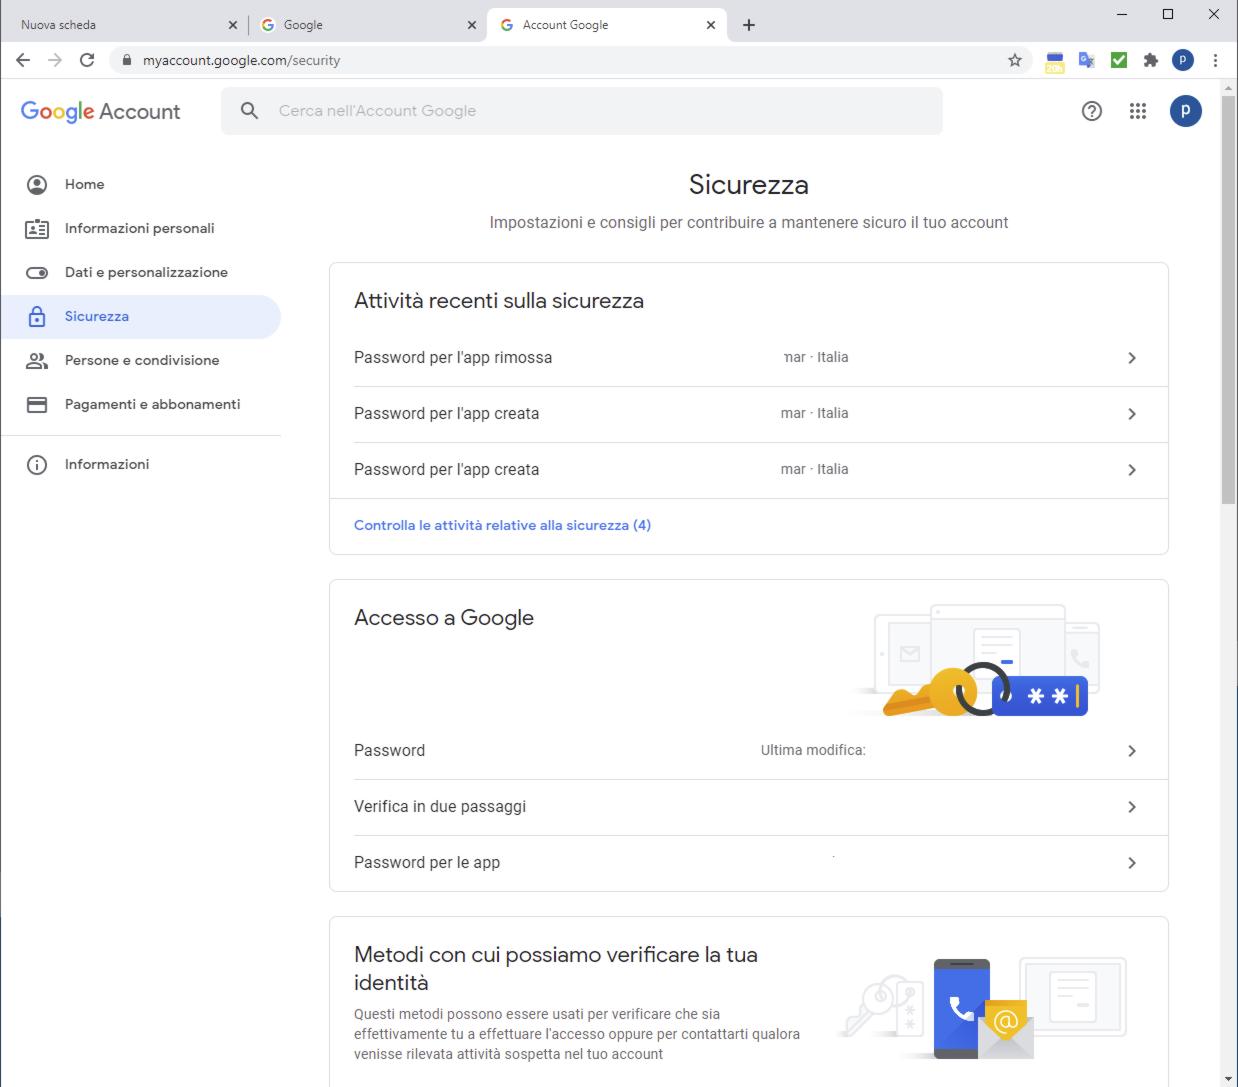Click the address bar URL myaccount.google.com/security

(241, 60)
